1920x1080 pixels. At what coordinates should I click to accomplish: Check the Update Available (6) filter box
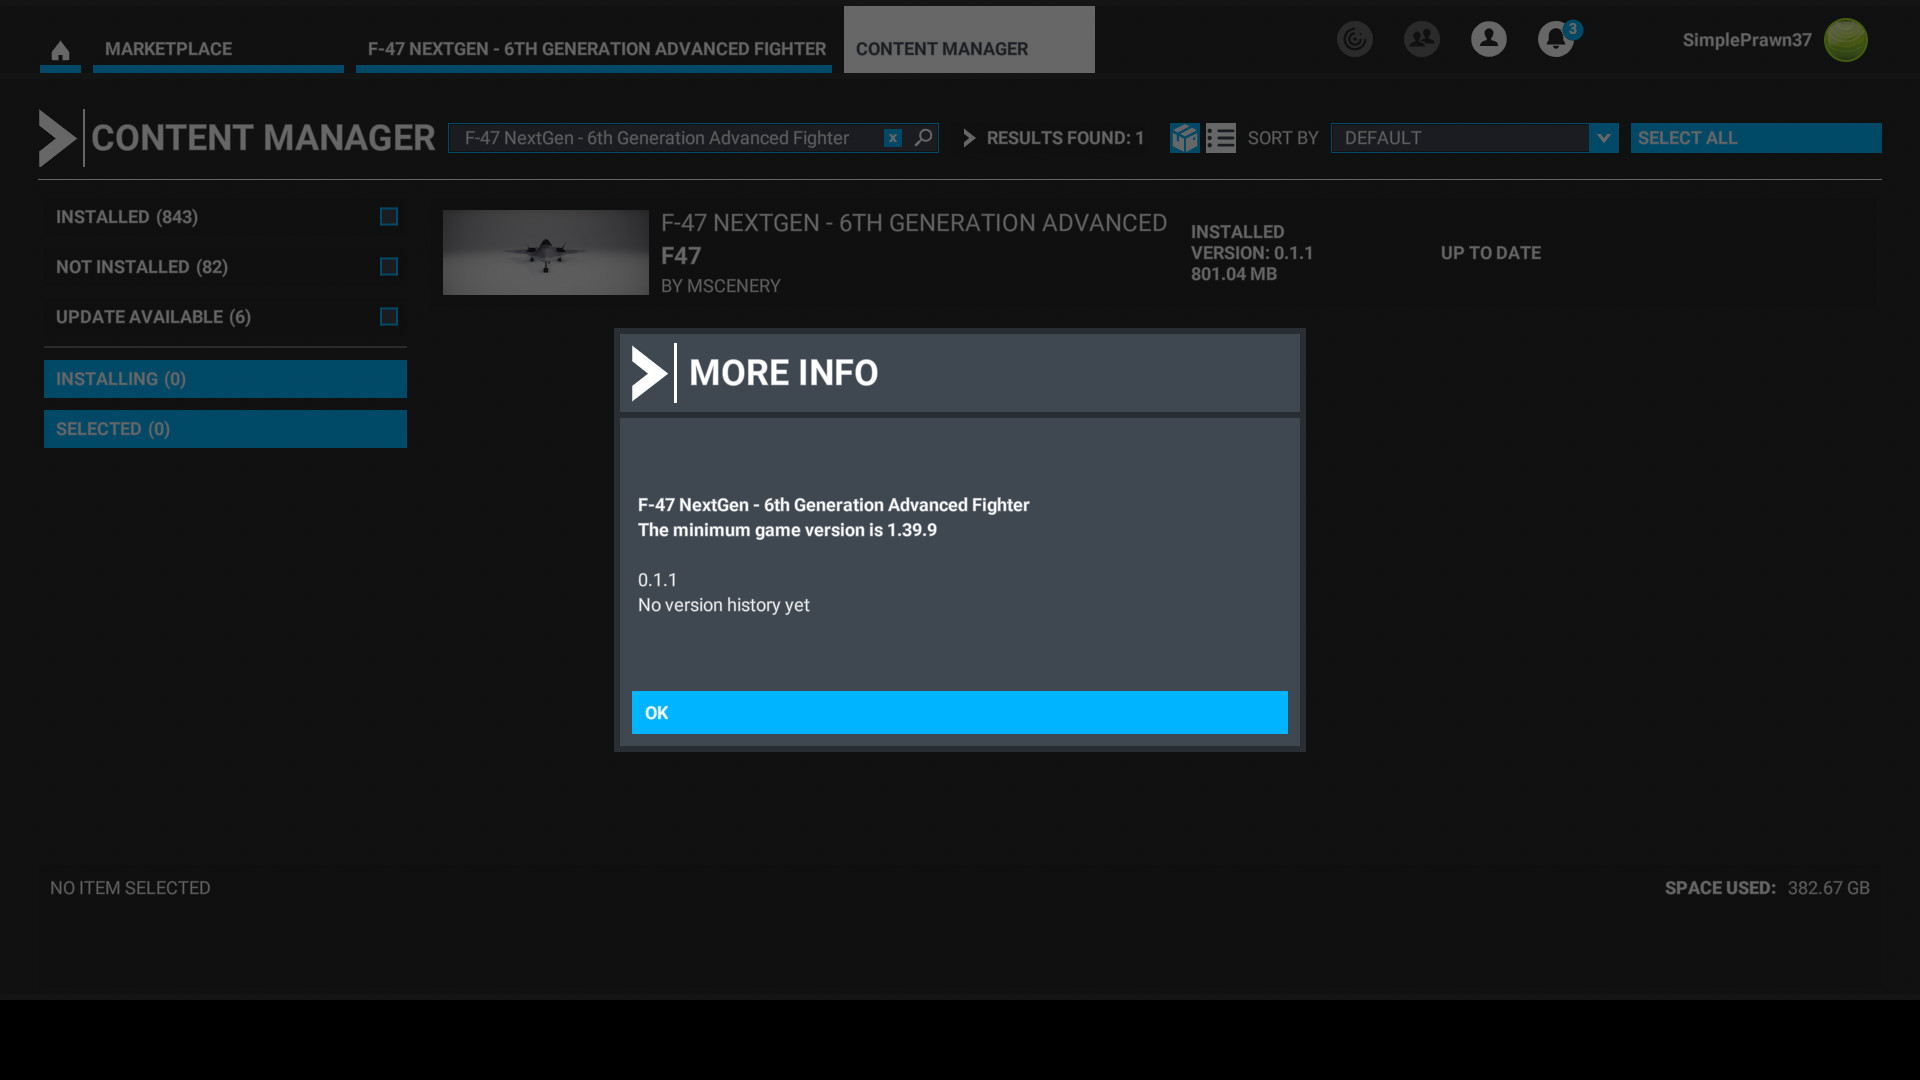389,317
